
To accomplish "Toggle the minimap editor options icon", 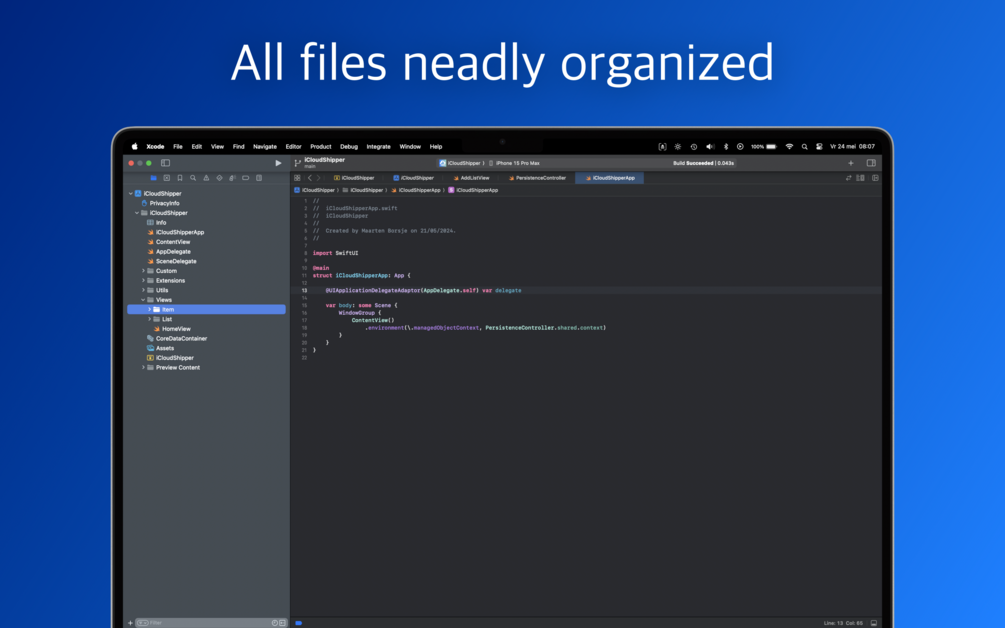I will 861,178.
